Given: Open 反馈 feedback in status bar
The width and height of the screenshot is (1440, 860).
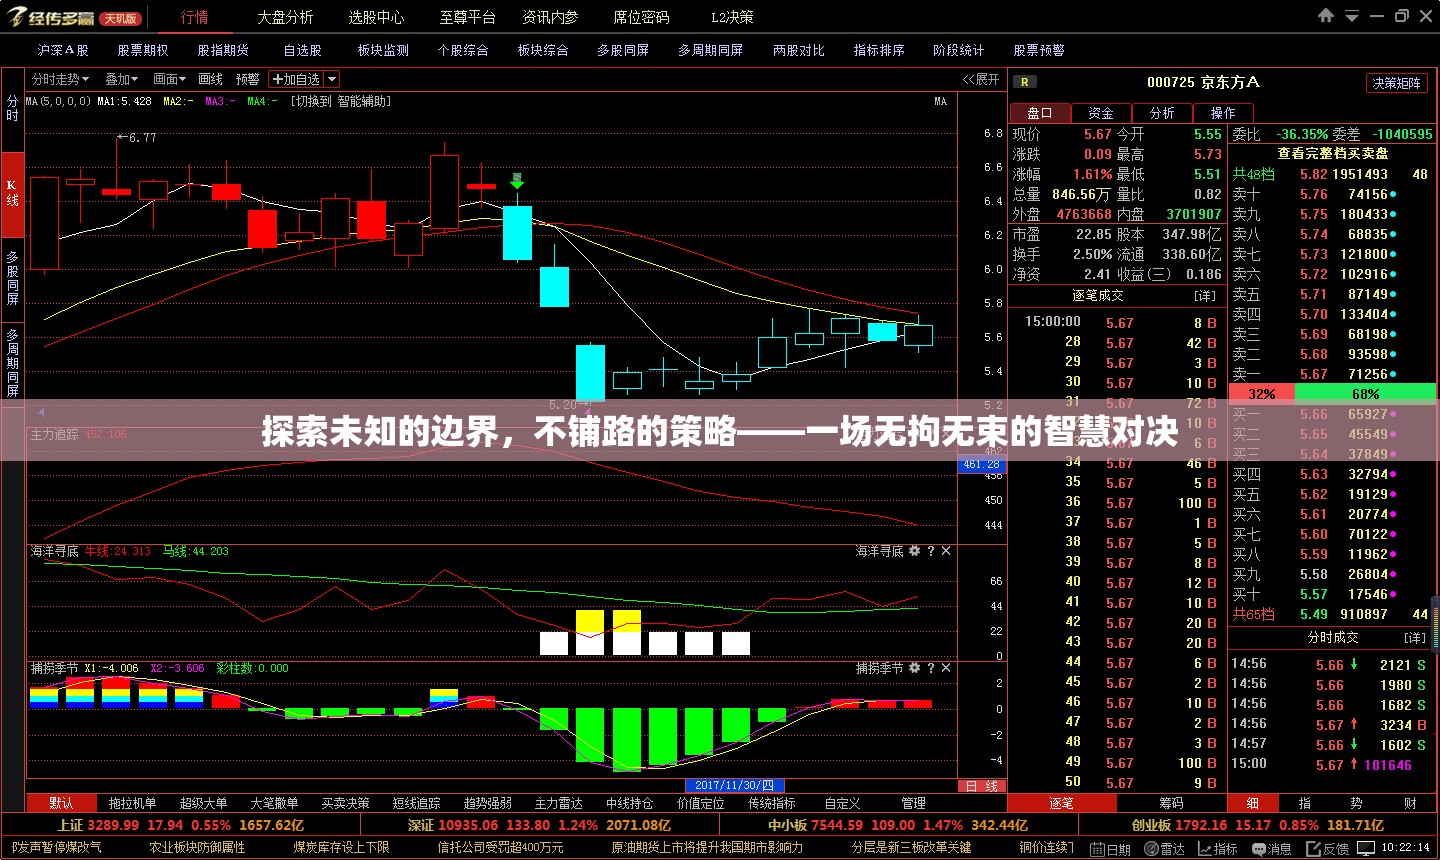Looking at the screenshot, I should pyautogui.click(x=1328, y=849).
